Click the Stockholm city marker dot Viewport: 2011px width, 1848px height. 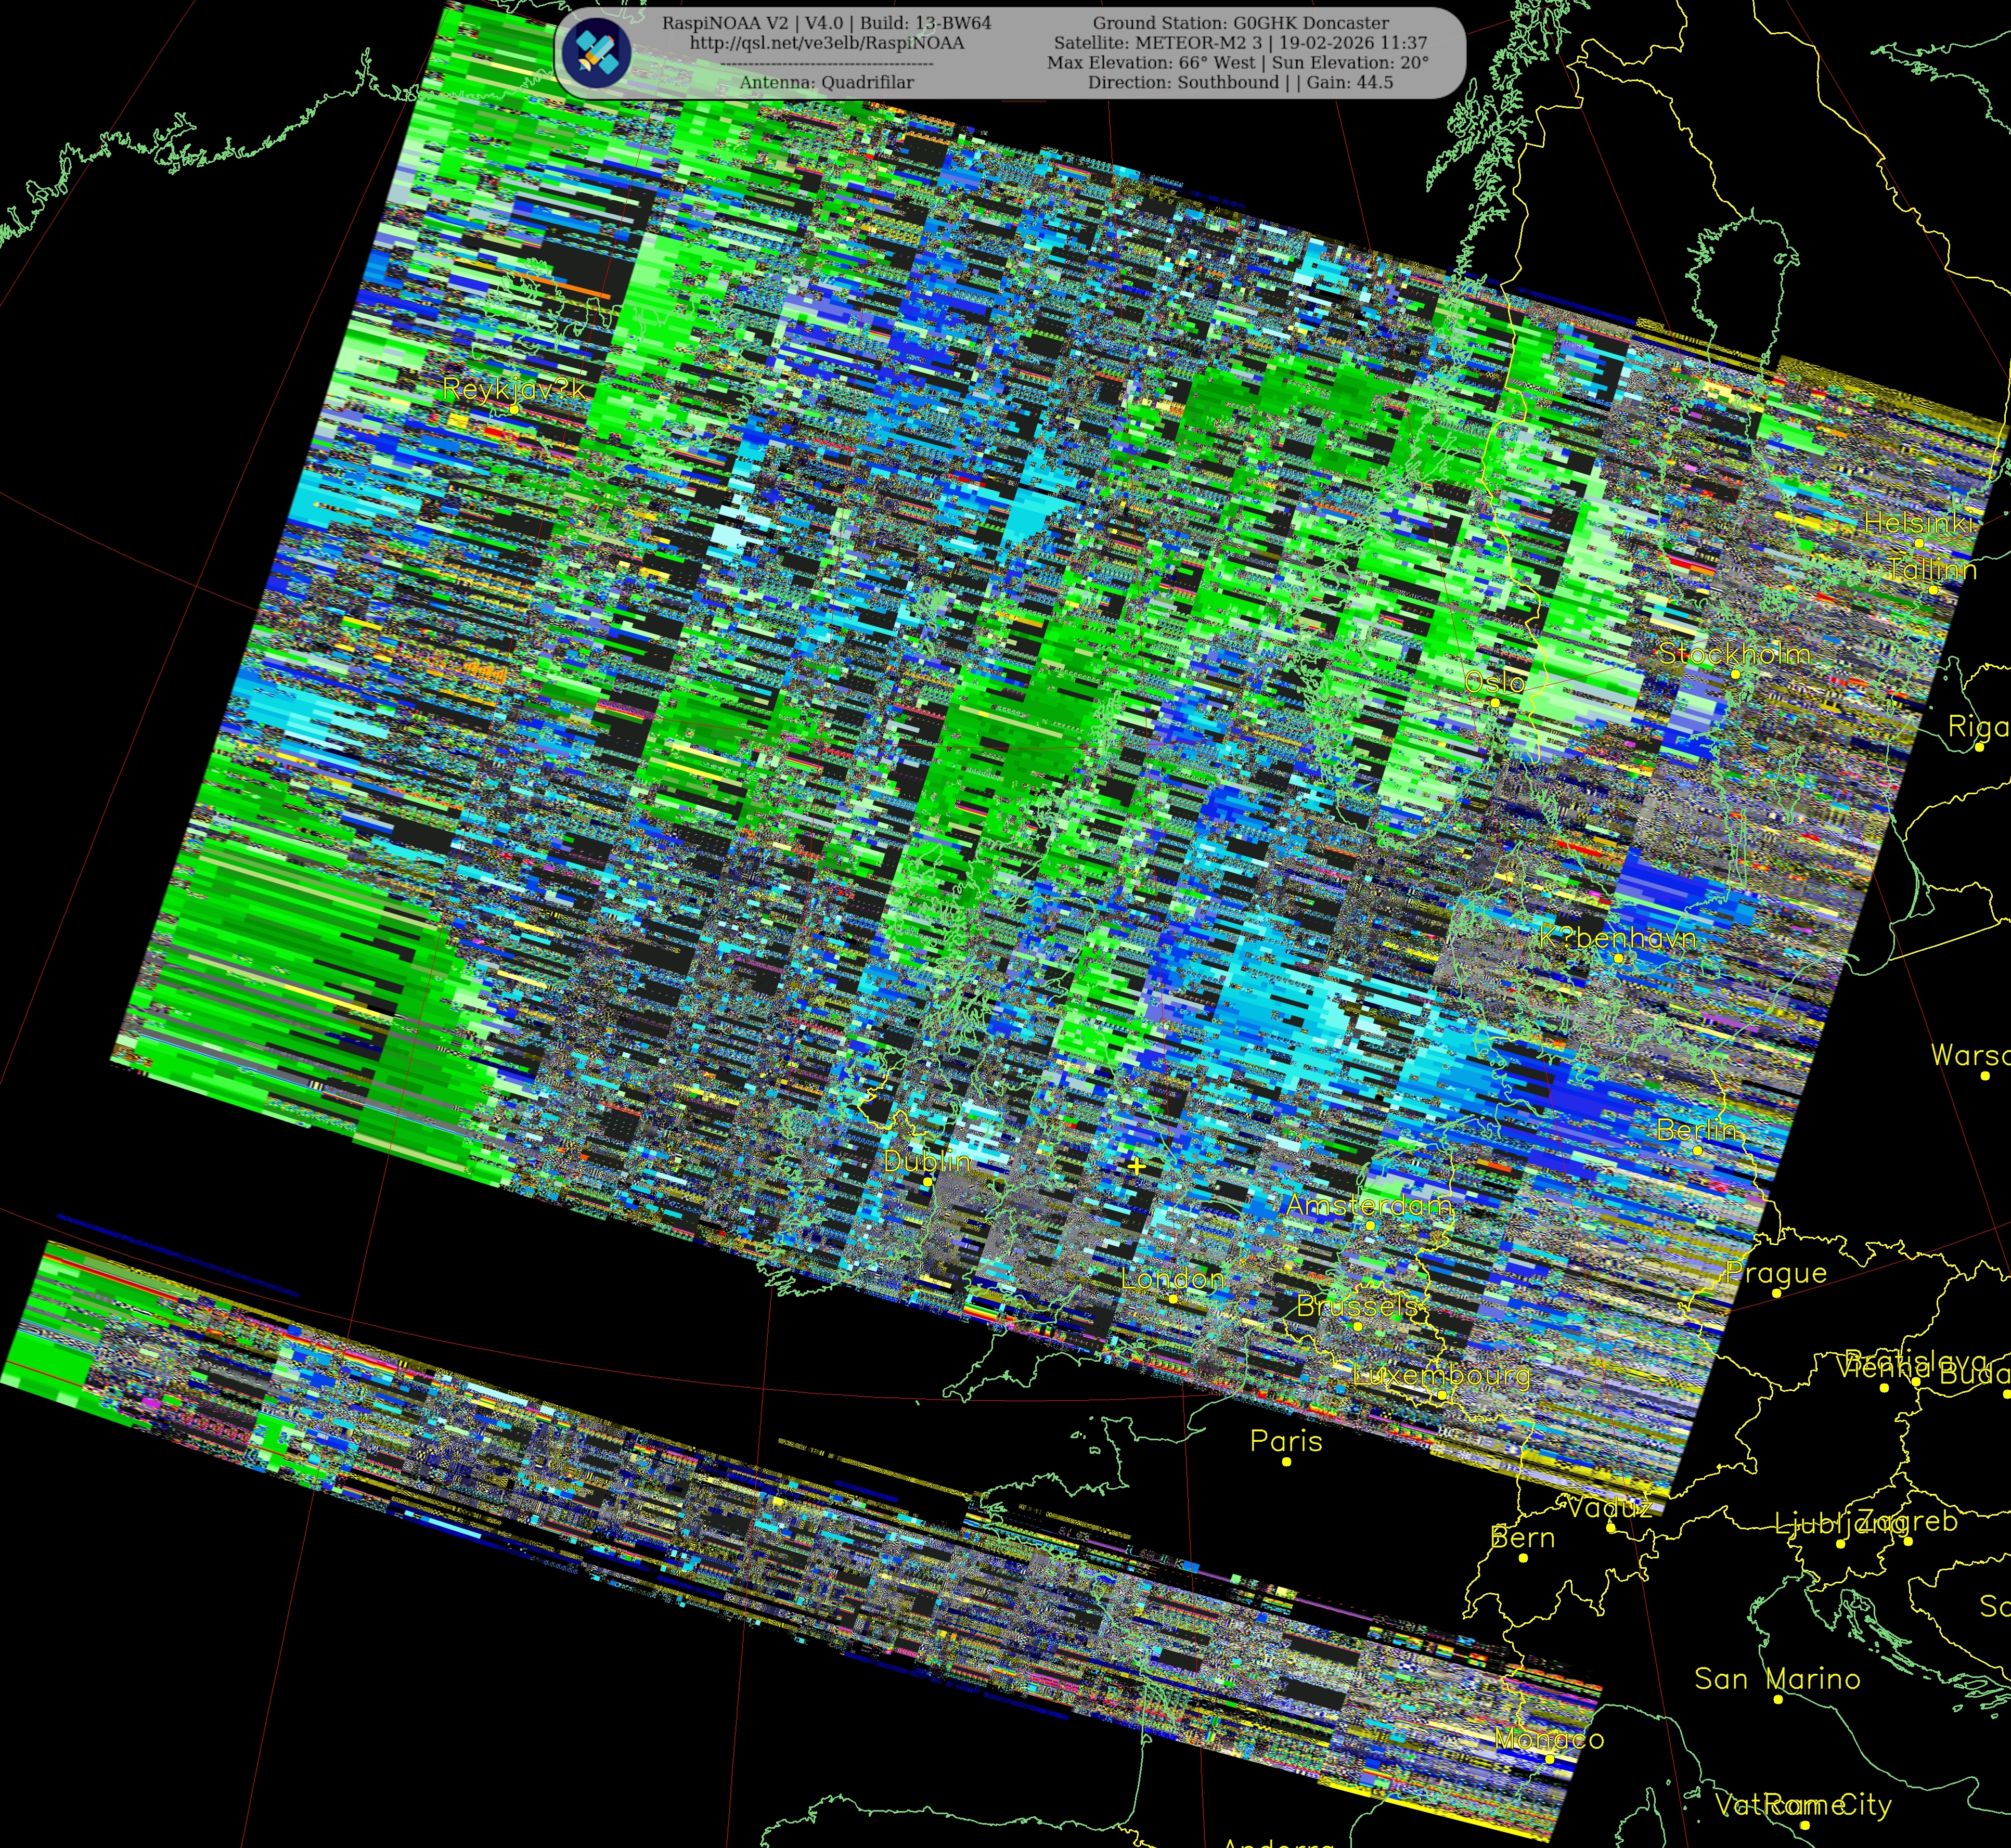pos(1735,674)
